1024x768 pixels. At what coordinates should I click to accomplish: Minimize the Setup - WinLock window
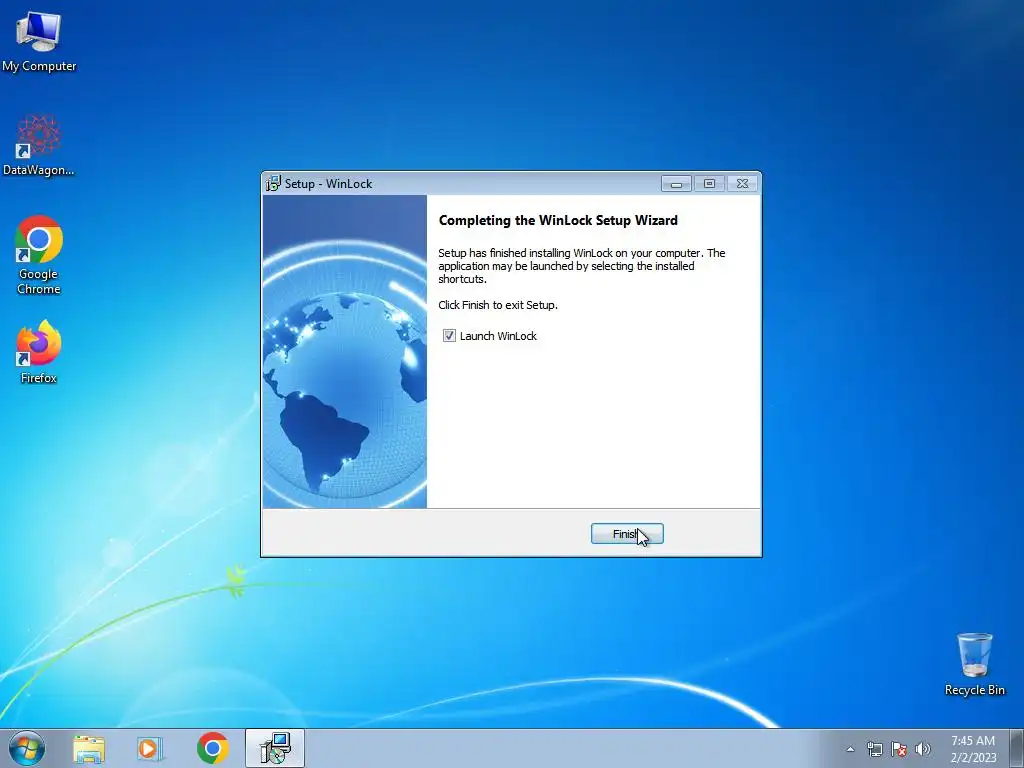(x=676, y=184)
